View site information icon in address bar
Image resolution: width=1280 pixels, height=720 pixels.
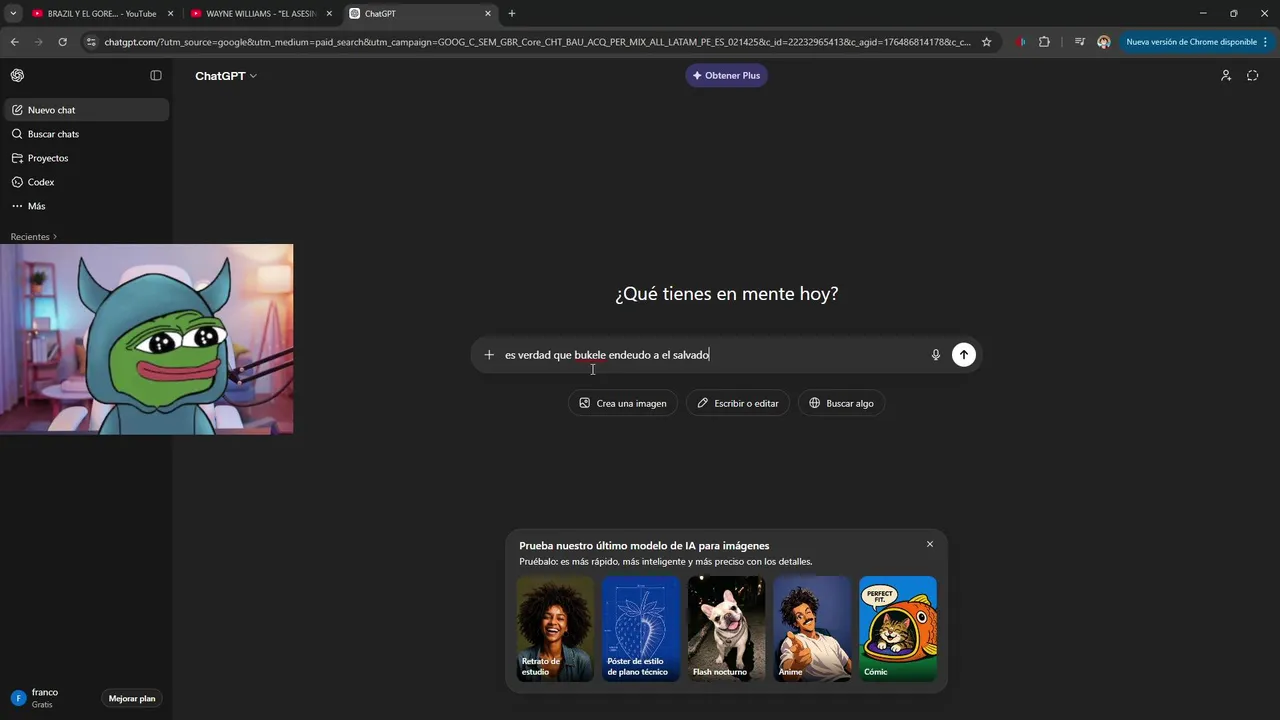(x=91, y=42)
